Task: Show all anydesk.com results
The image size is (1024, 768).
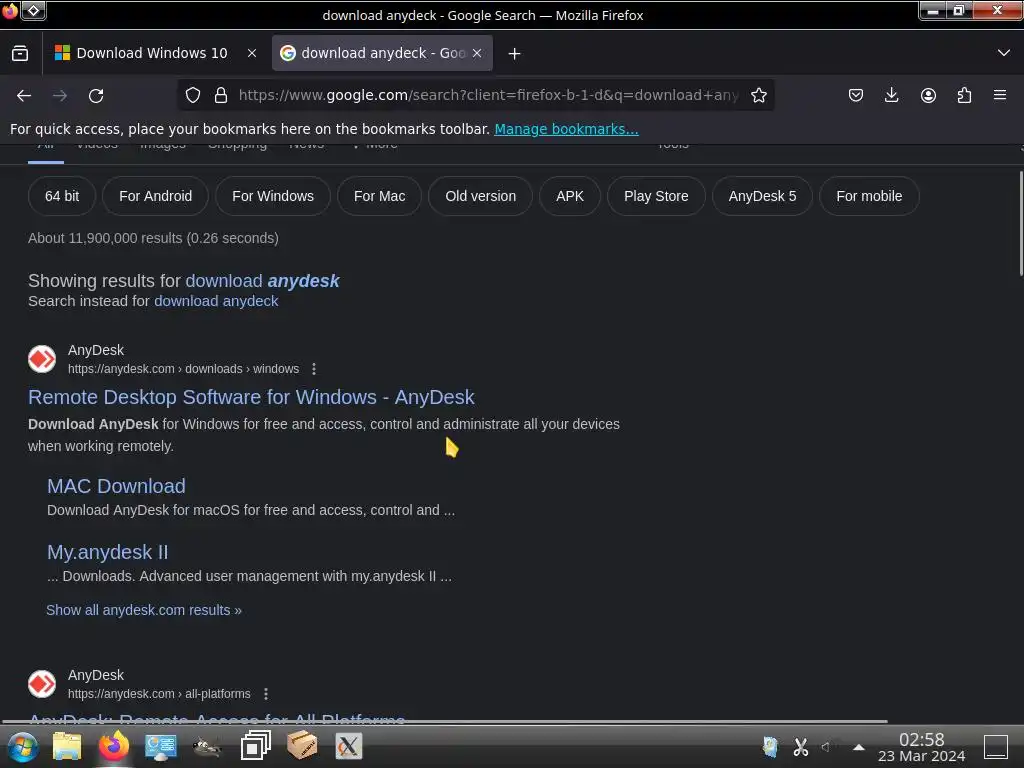Action: (x=144, y=610)
